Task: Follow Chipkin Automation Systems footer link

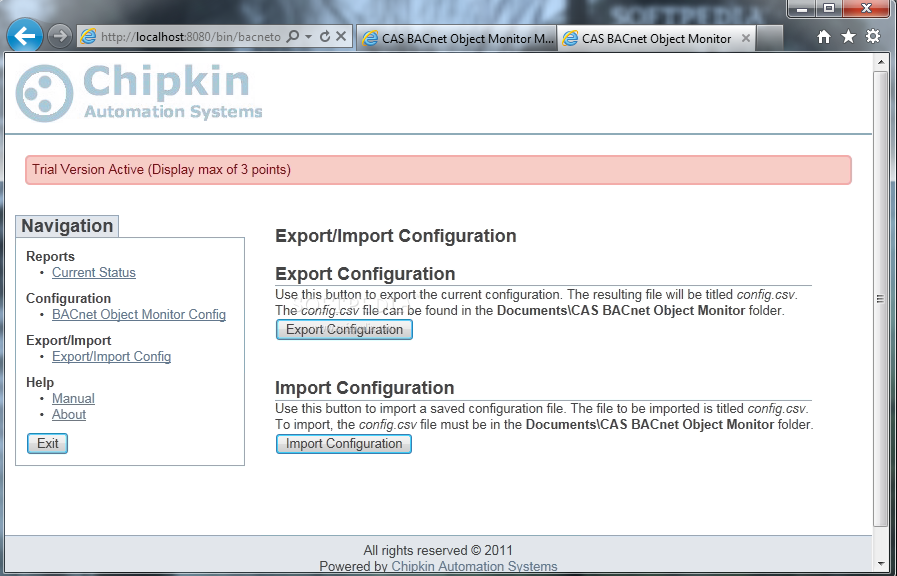Action: pyautogui.click(x=474, y=566)
